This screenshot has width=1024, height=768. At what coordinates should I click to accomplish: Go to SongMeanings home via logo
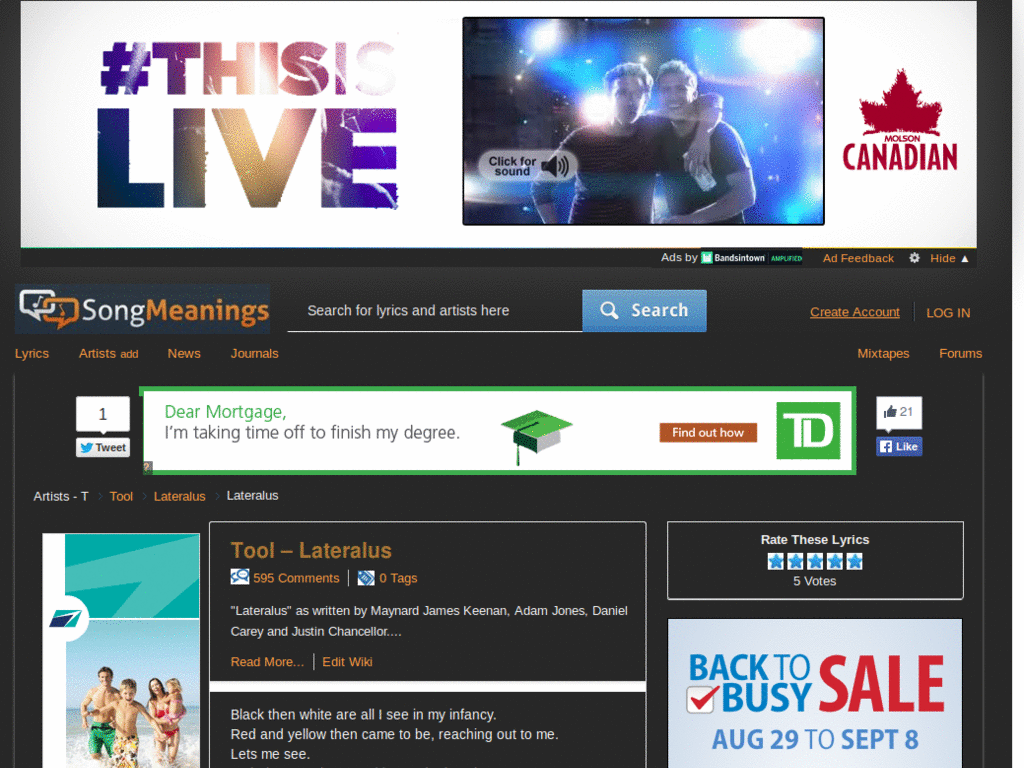coord(143,310)
